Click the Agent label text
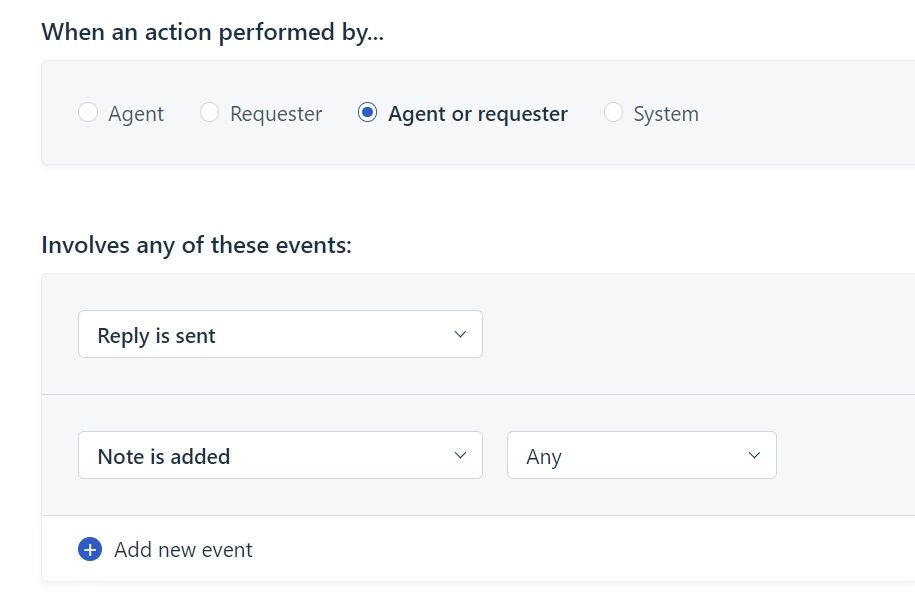915x597 pixels. [x=136, y=114]
